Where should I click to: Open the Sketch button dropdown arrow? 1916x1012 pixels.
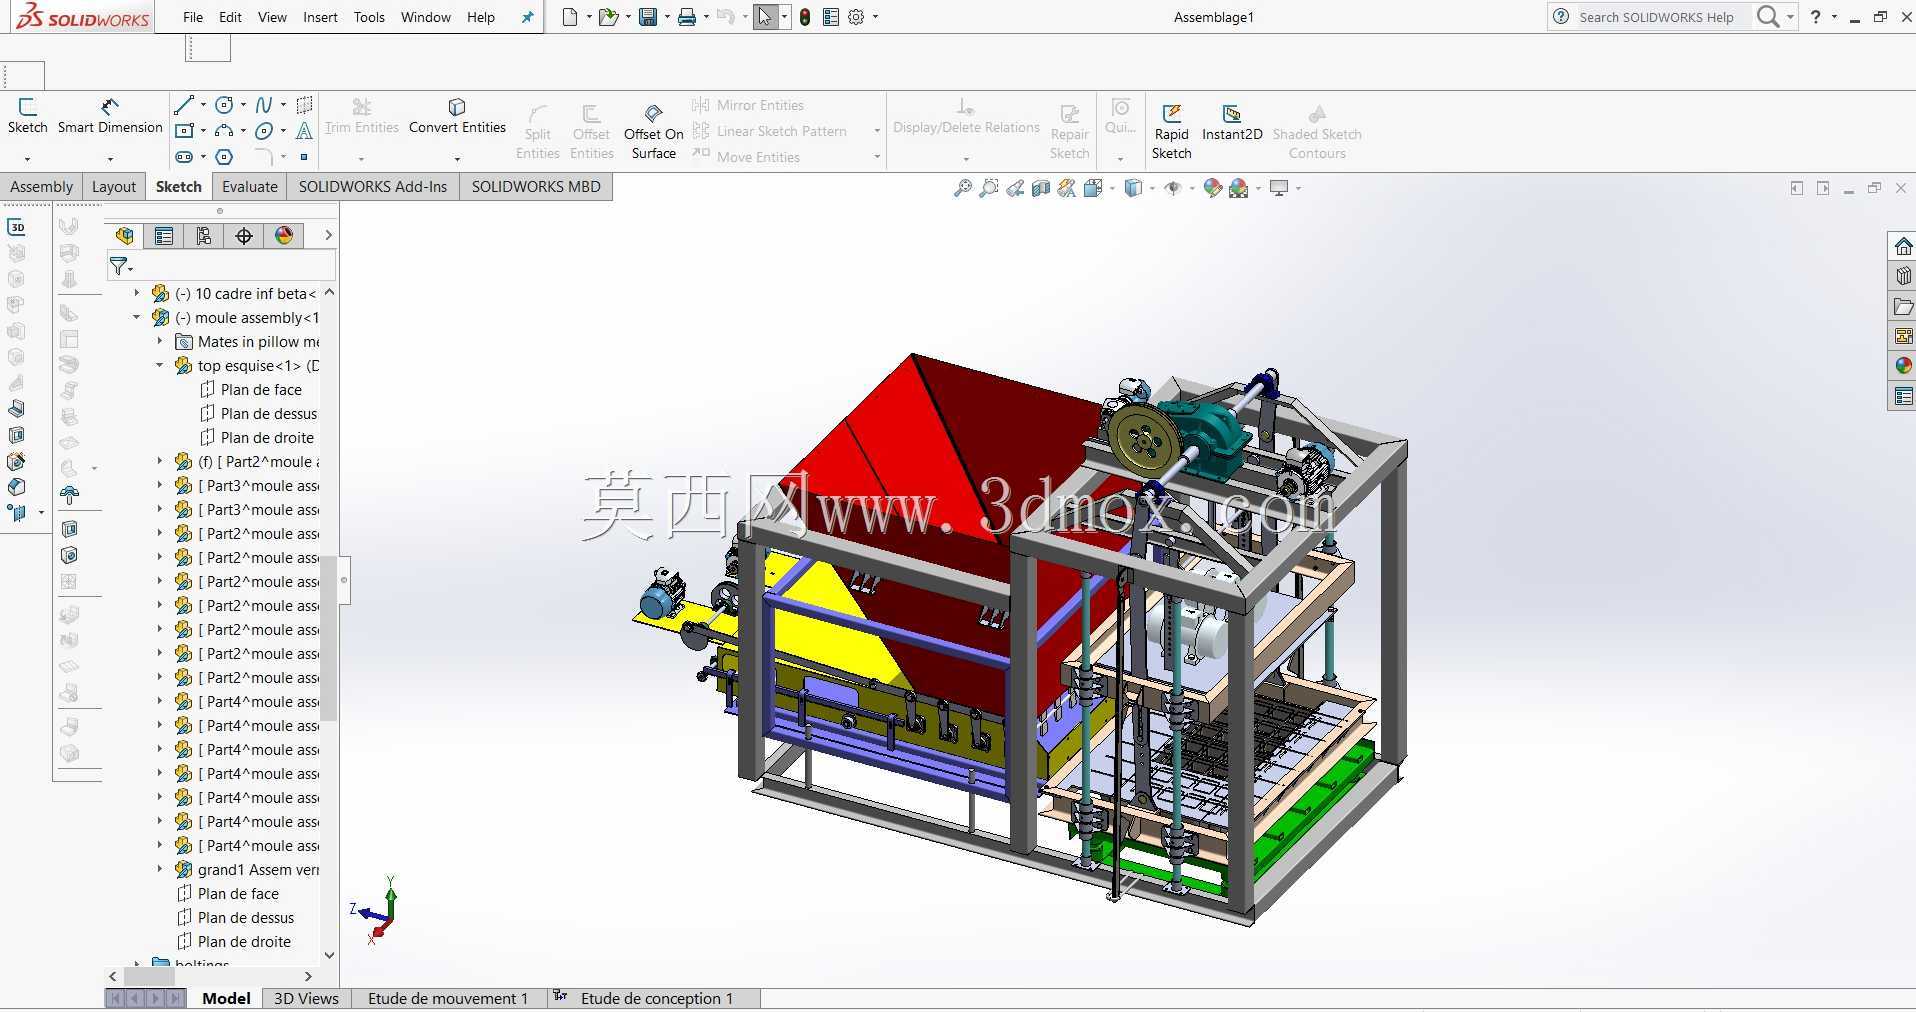27,159
